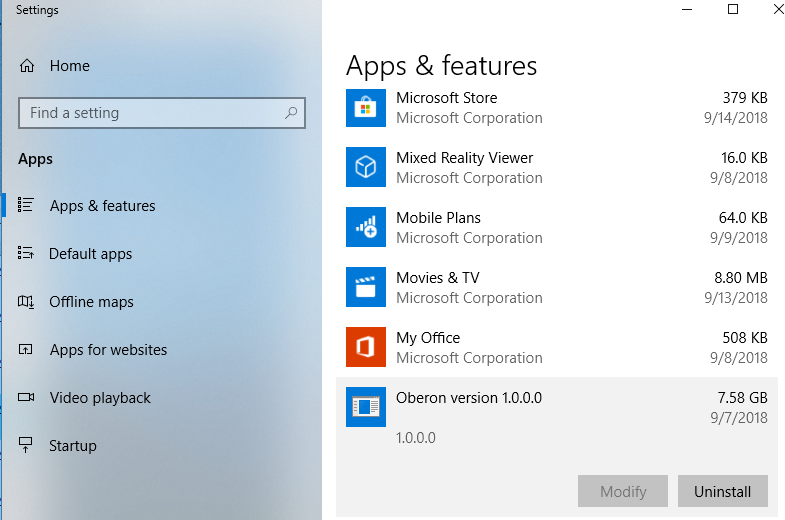Click the Offline maps icon

[x=26, y=301]
